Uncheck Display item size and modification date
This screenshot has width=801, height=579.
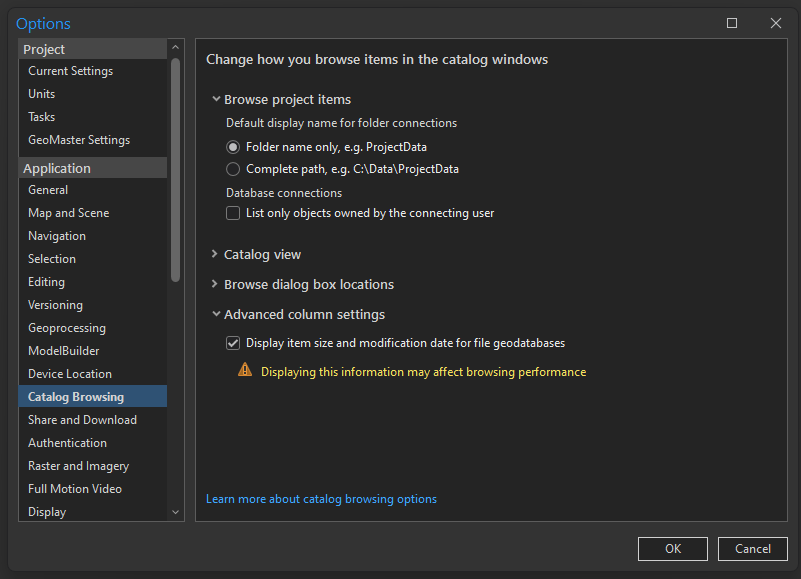pos(233,343)
